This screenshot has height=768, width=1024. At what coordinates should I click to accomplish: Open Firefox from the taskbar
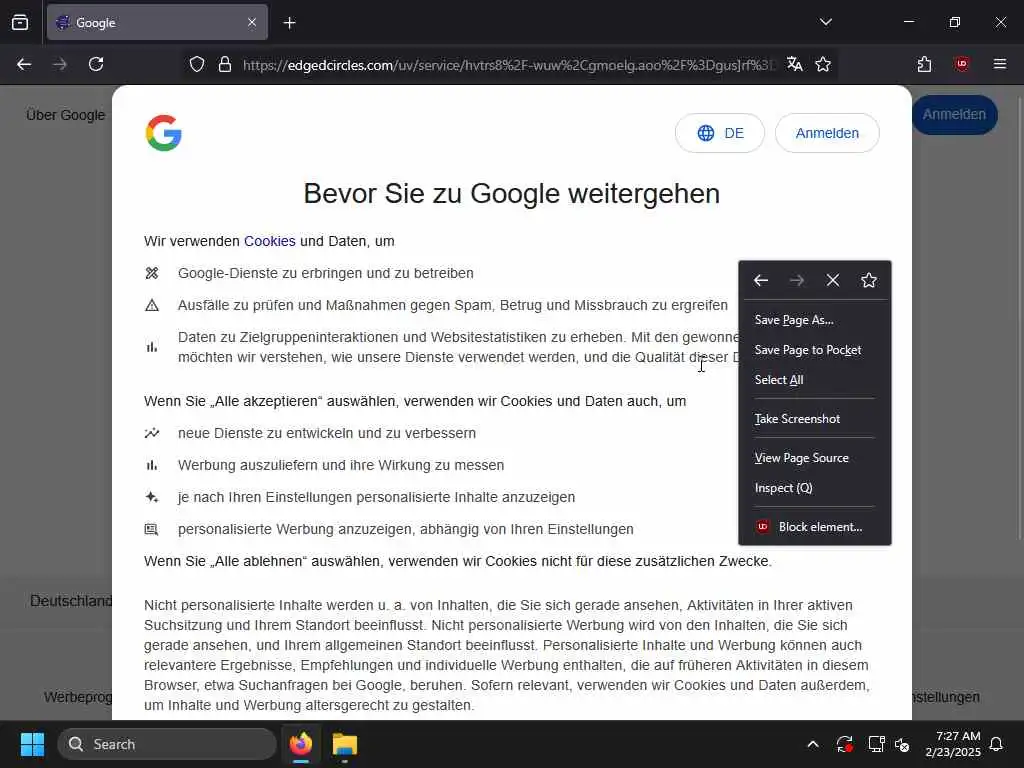pyautogui.click(x=301, y=744)
